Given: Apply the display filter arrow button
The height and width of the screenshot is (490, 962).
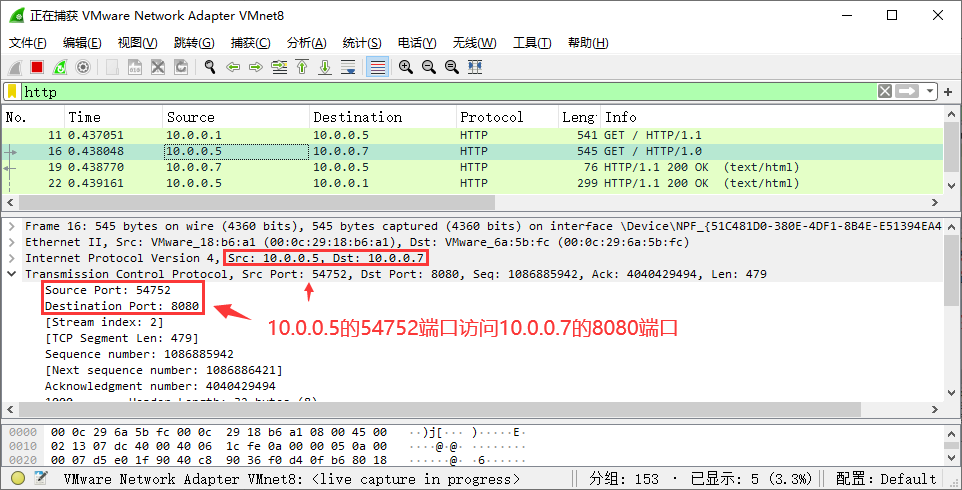Looking at the screenshot, I should (907, 91).
